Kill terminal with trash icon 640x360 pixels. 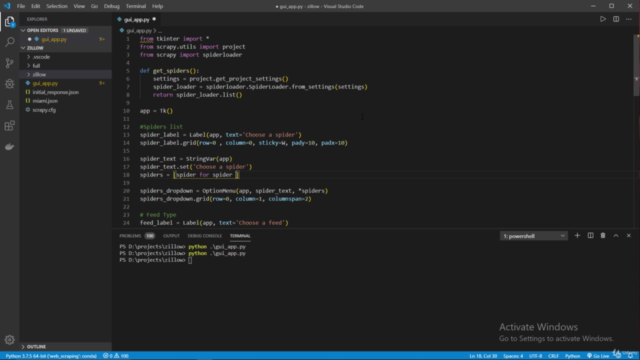(603, 236)
